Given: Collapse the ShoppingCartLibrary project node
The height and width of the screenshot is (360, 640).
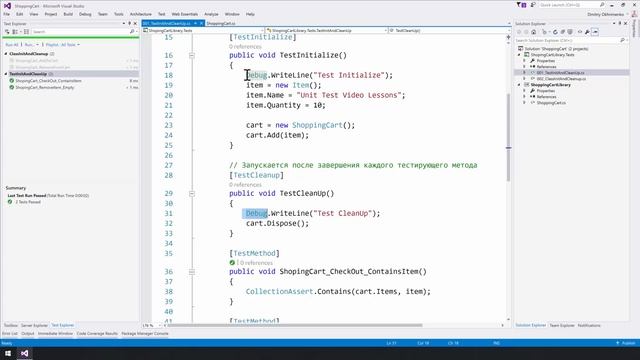Looking at the screenshot, I should click(519, 85).
